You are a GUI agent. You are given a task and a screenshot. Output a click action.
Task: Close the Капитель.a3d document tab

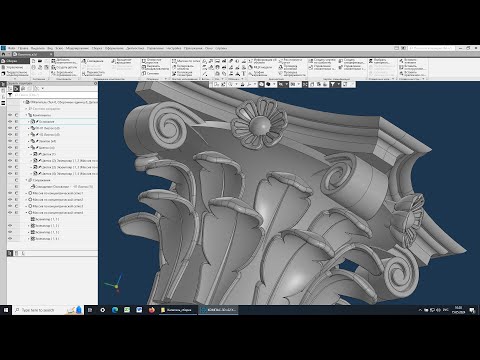[x=51, y=54]
